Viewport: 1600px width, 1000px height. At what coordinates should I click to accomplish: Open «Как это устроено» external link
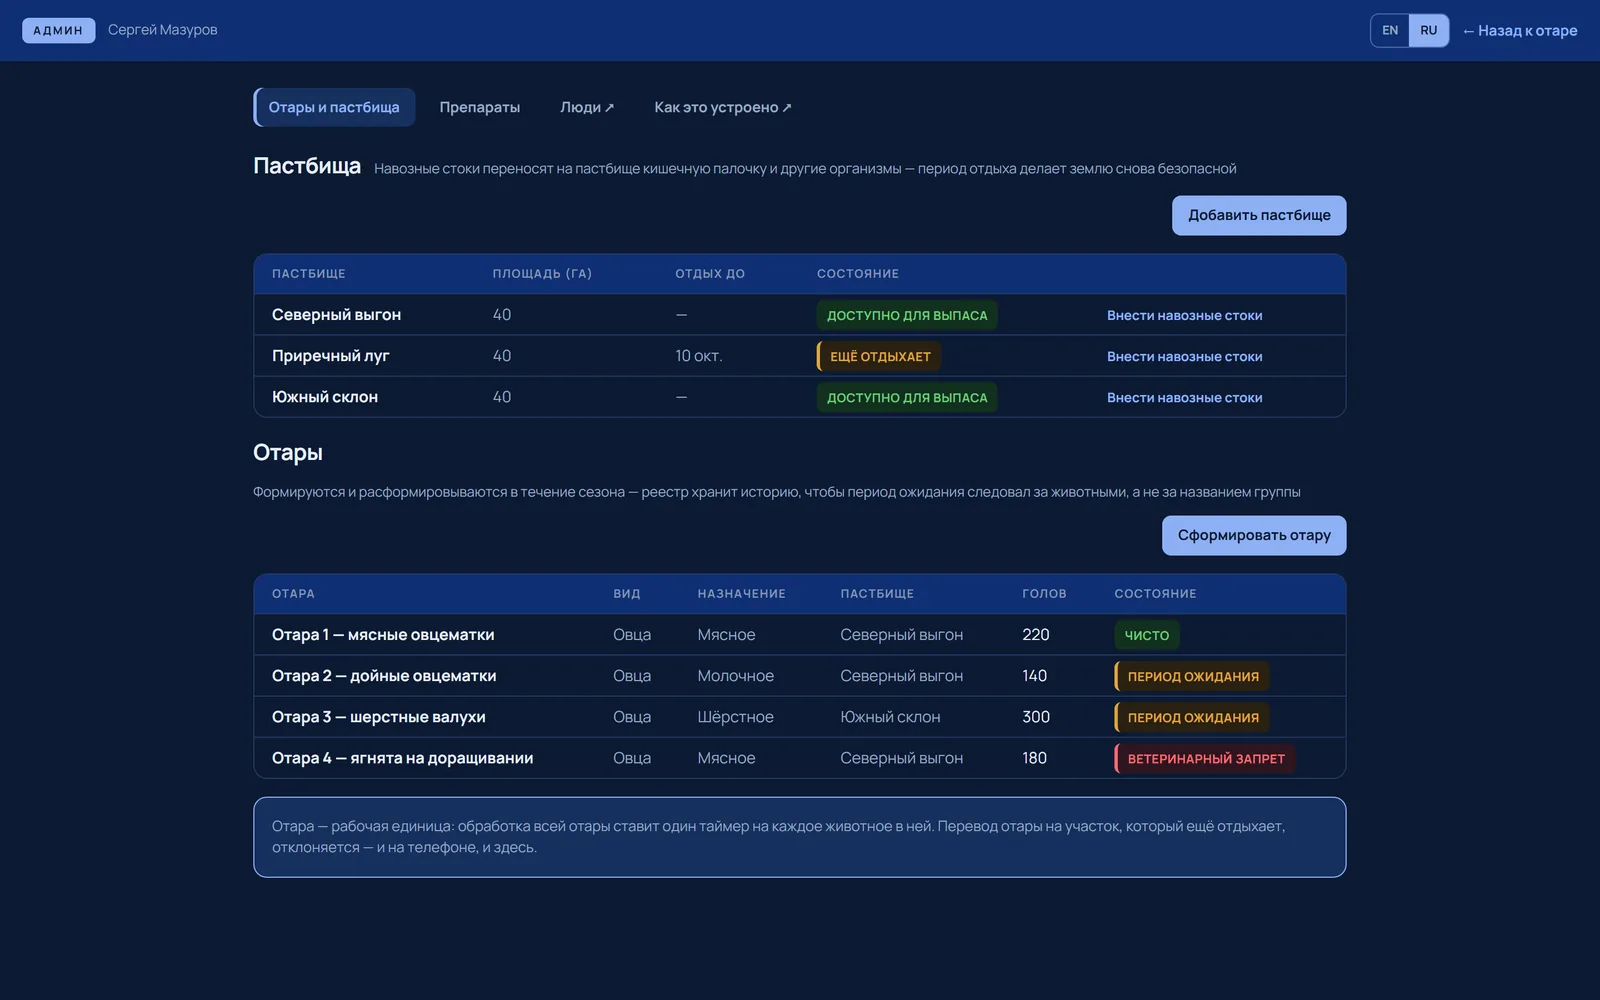click(723, 107)
